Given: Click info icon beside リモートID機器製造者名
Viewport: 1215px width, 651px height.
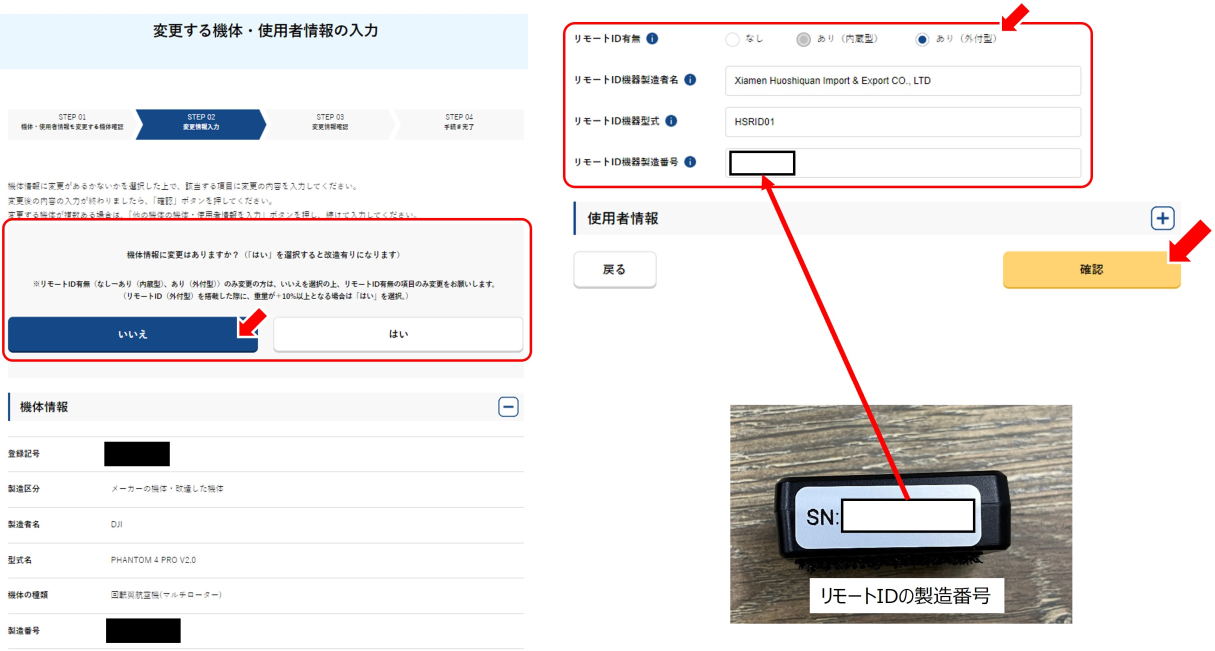Looking at the screenshot, I should tap(690, 80).
